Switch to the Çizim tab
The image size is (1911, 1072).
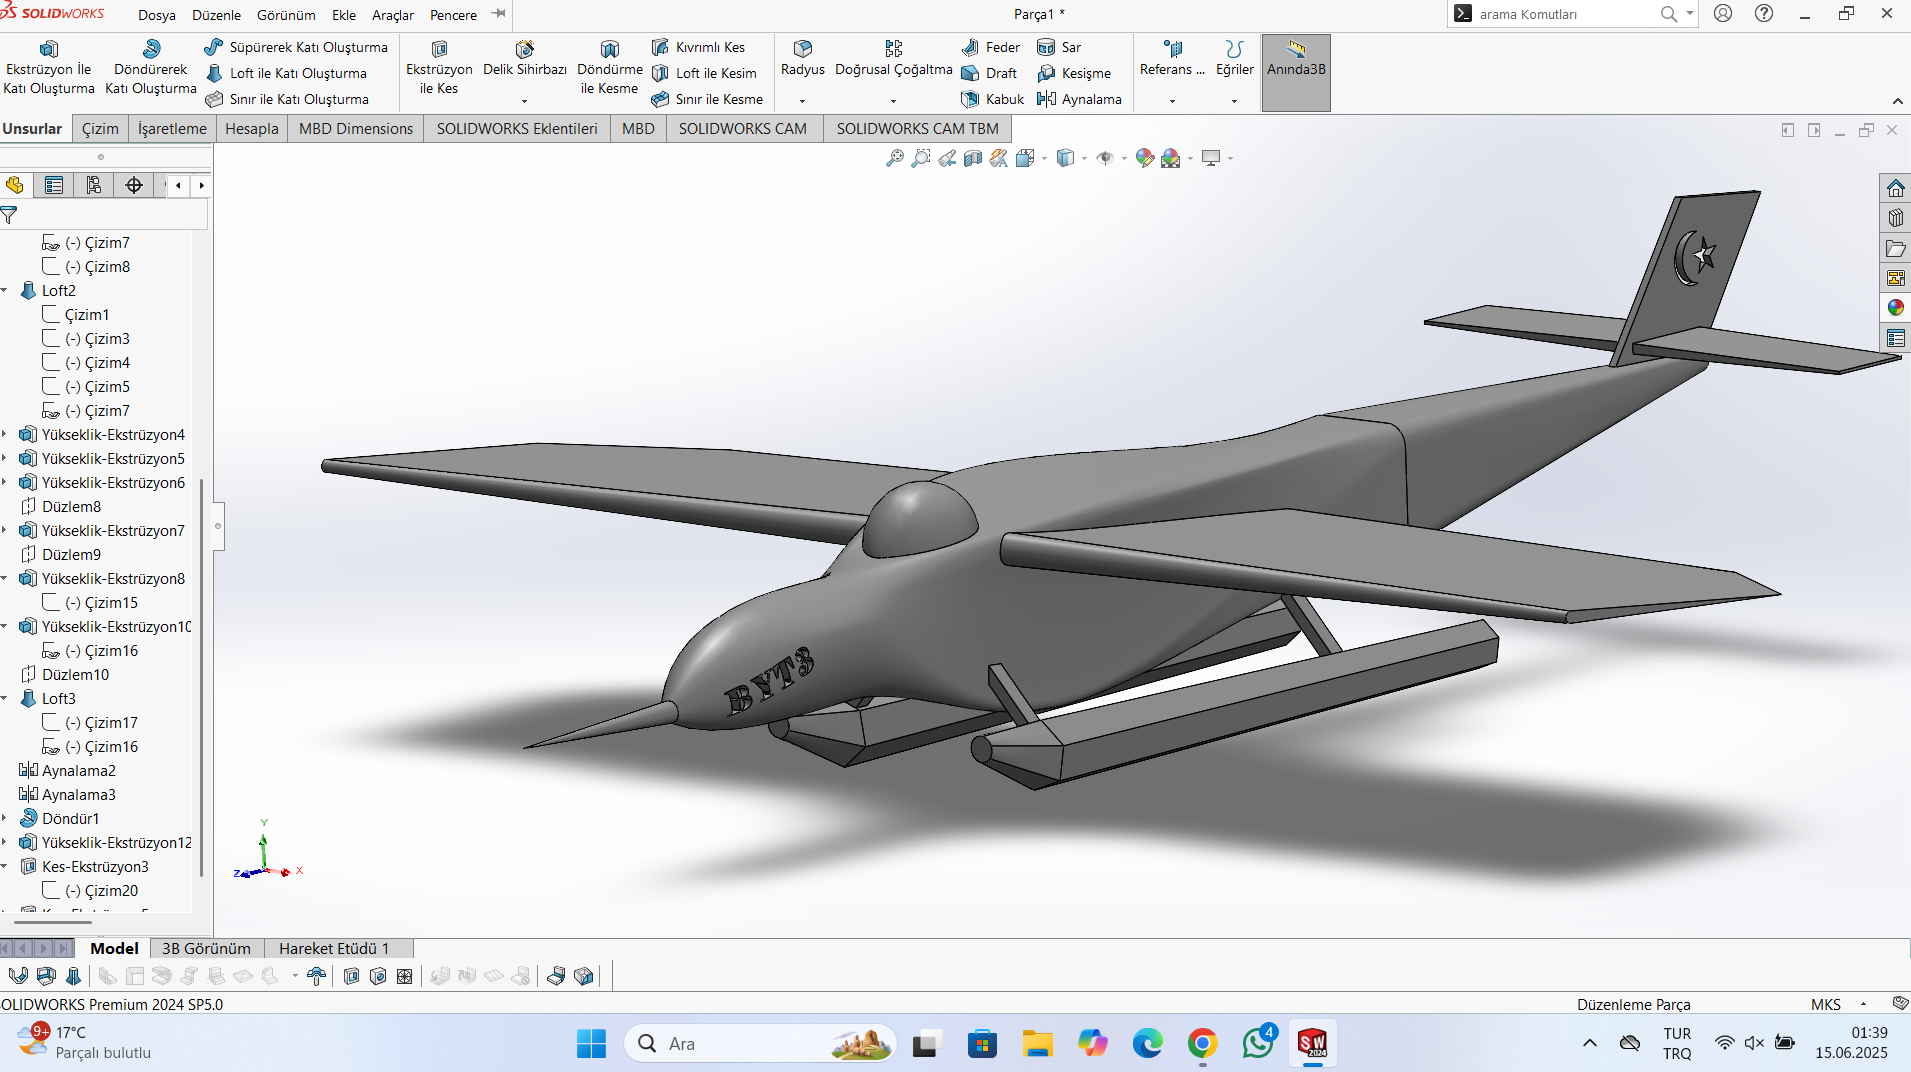pos(100,128)
